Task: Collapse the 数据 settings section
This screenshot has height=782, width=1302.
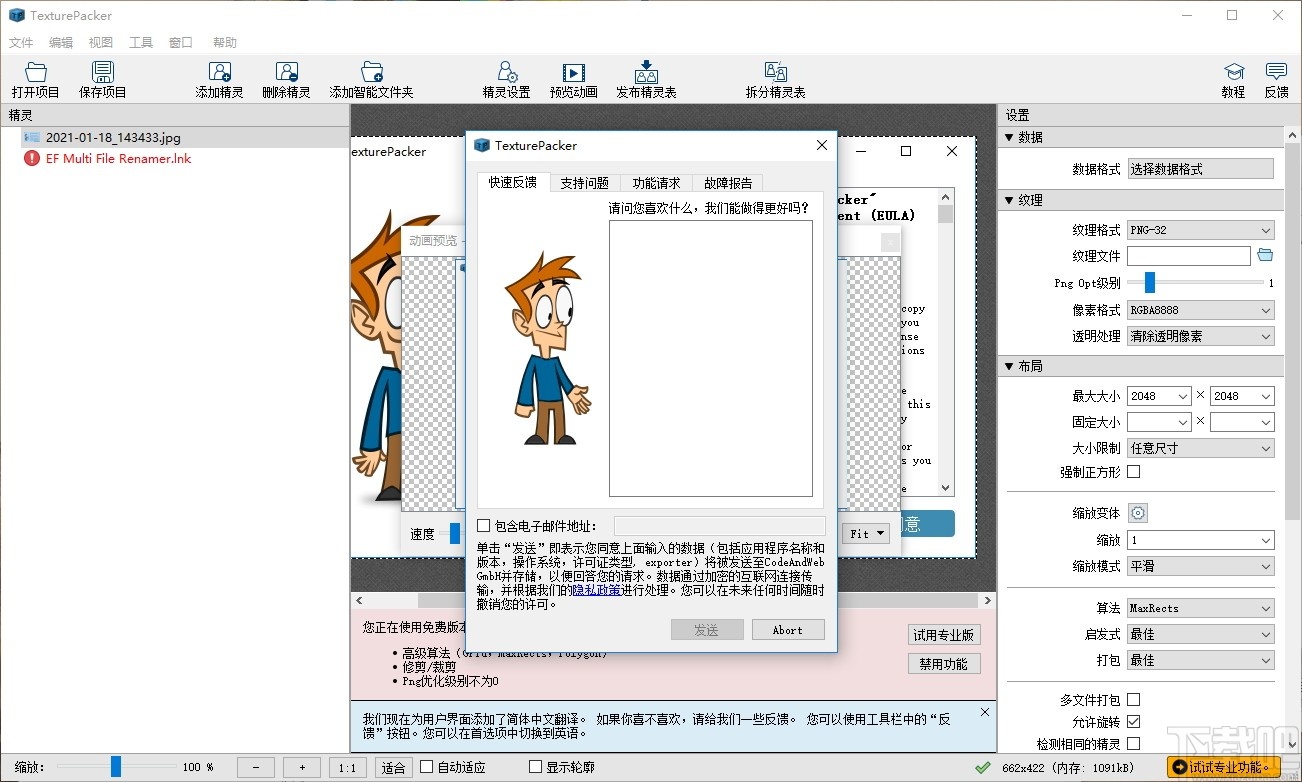Action: (1009, 137)
